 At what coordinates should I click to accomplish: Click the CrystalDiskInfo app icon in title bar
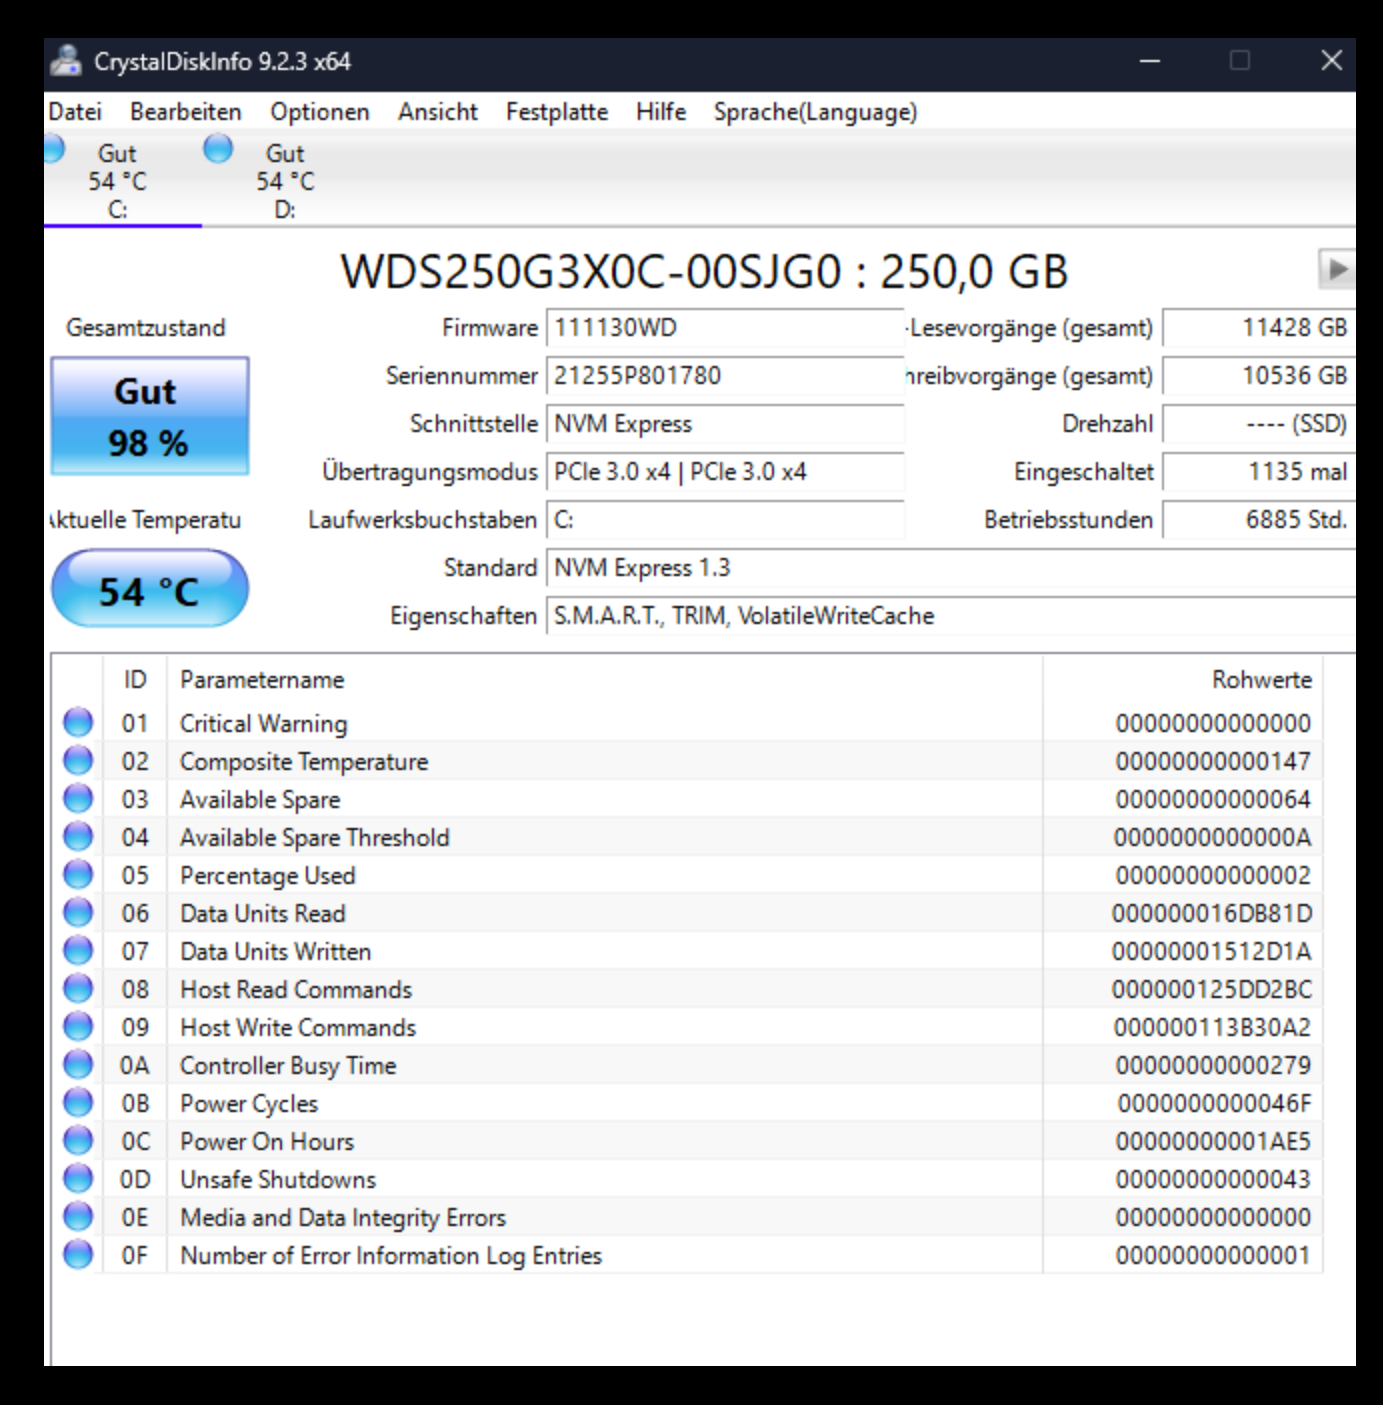tap(66, 61)
